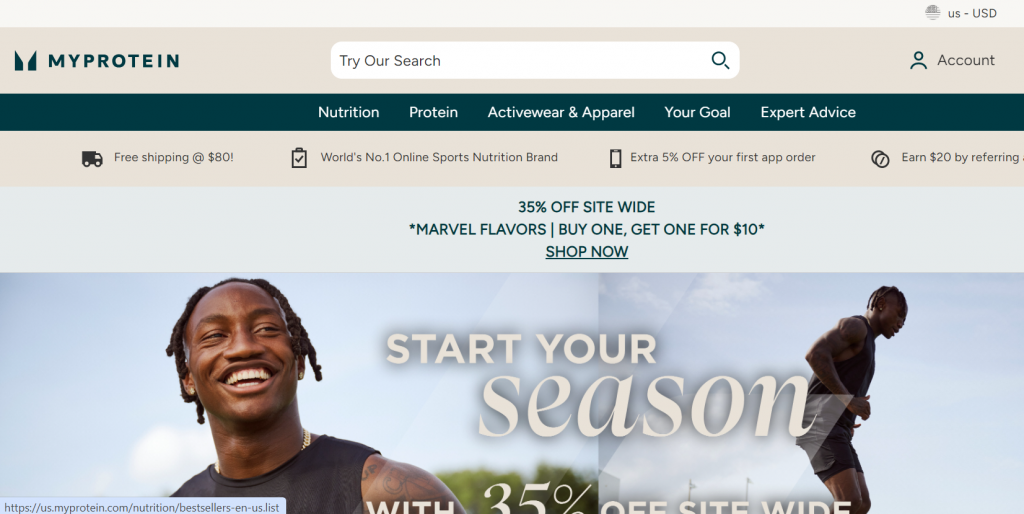Click the delivery truck icon
The height and width of the screenshot is (514, 1024).
tap(92, 158)
